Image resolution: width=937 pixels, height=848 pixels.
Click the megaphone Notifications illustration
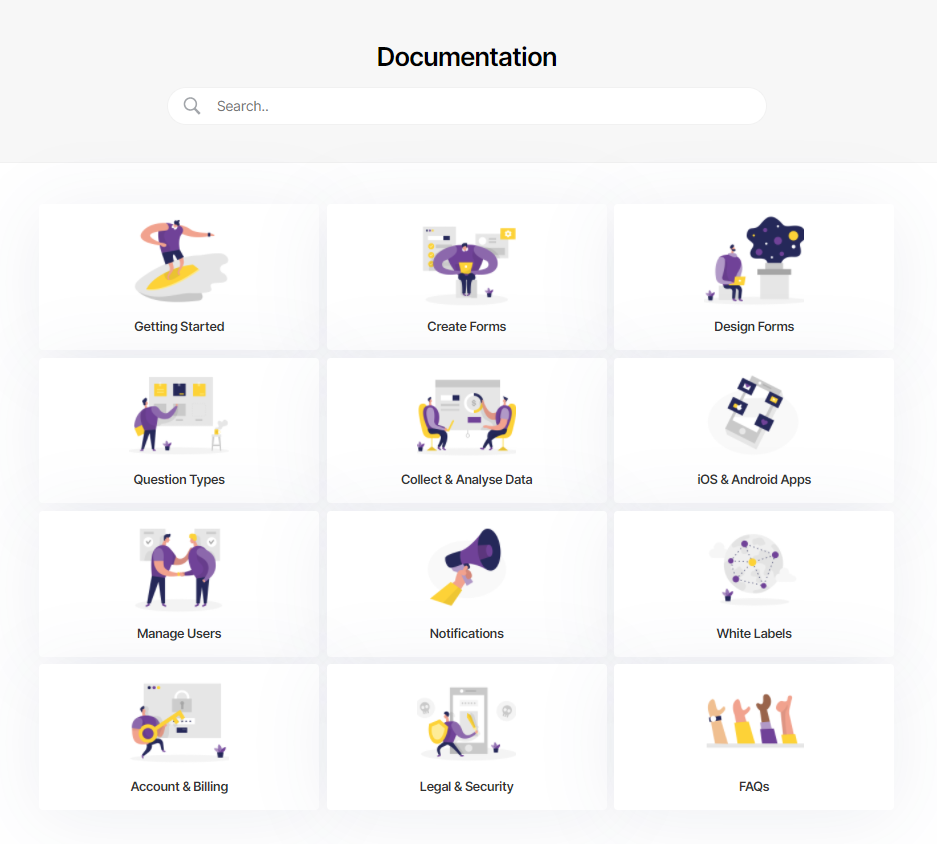click(467, 567)
